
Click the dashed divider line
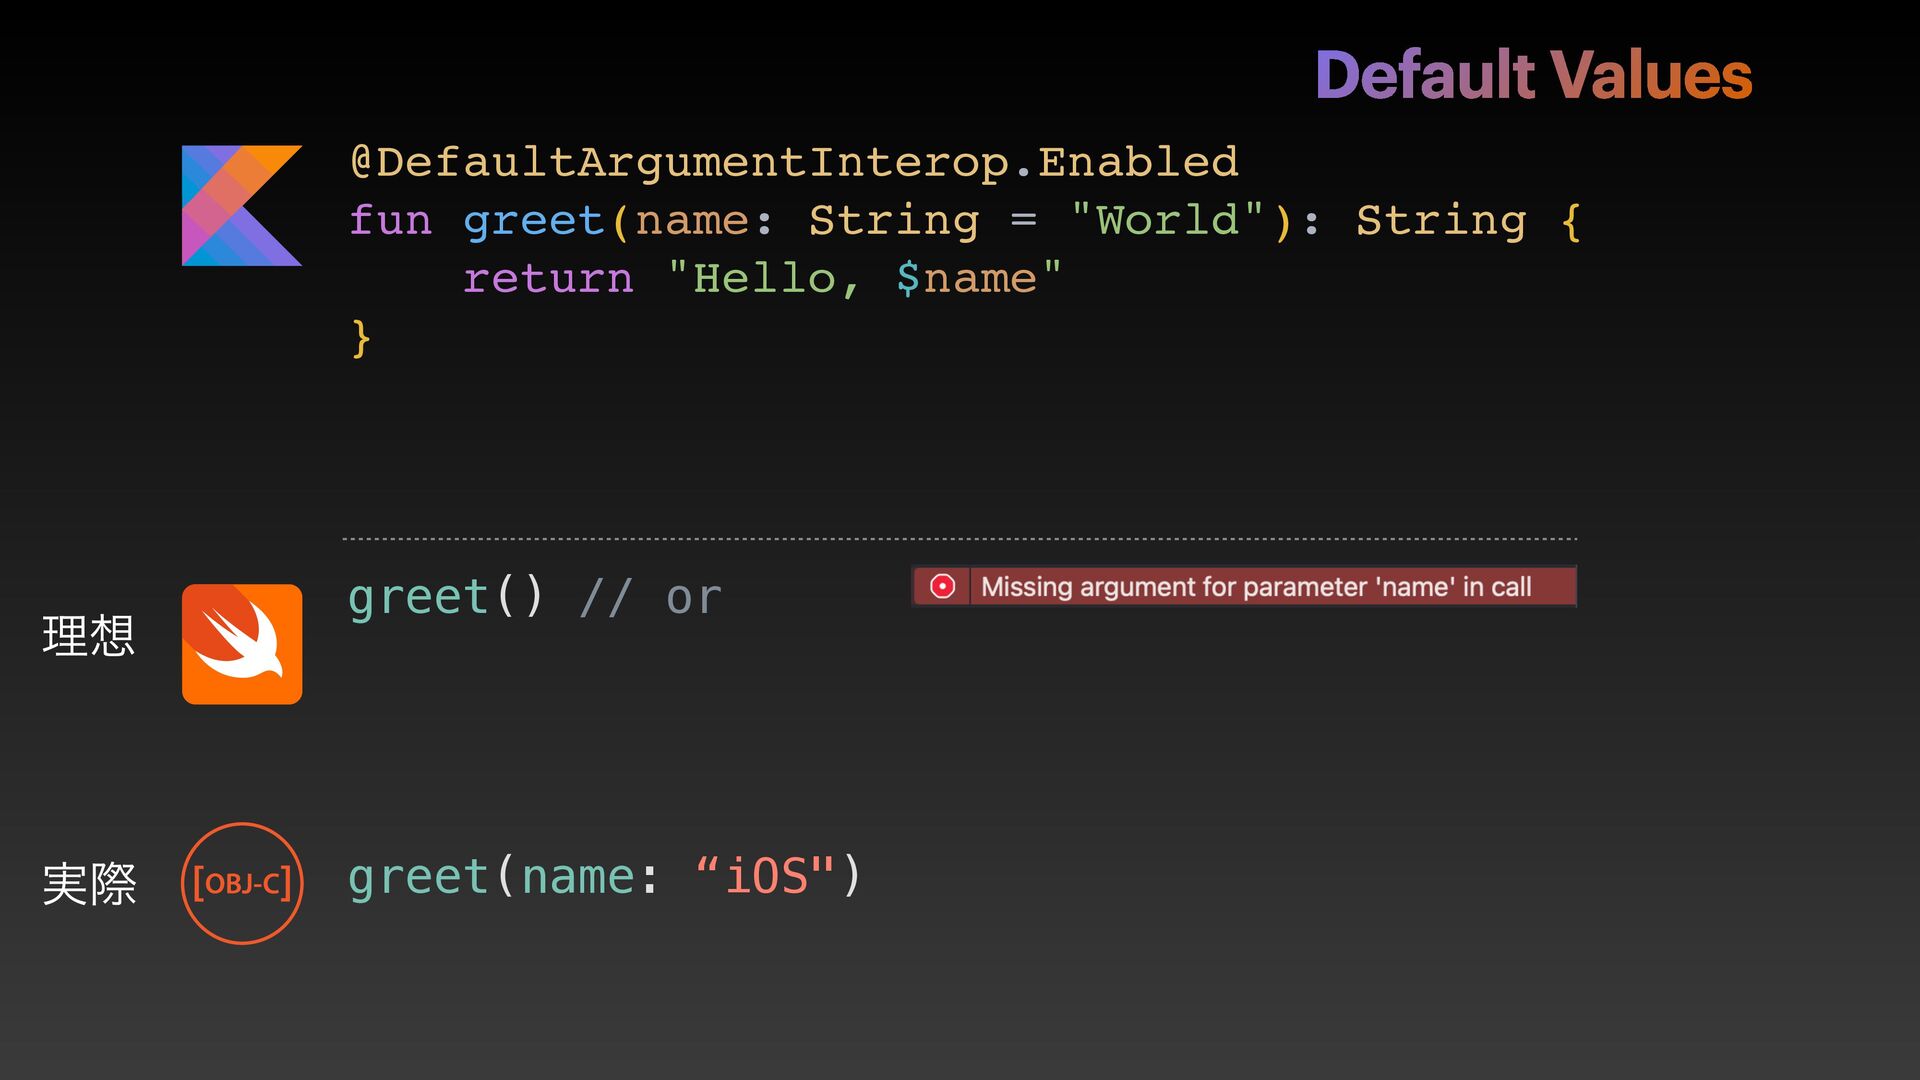click(x=960, y=539)
